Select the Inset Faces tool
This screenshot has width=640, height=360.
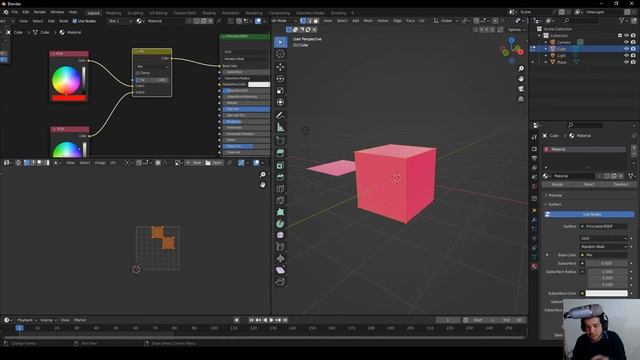280,165
